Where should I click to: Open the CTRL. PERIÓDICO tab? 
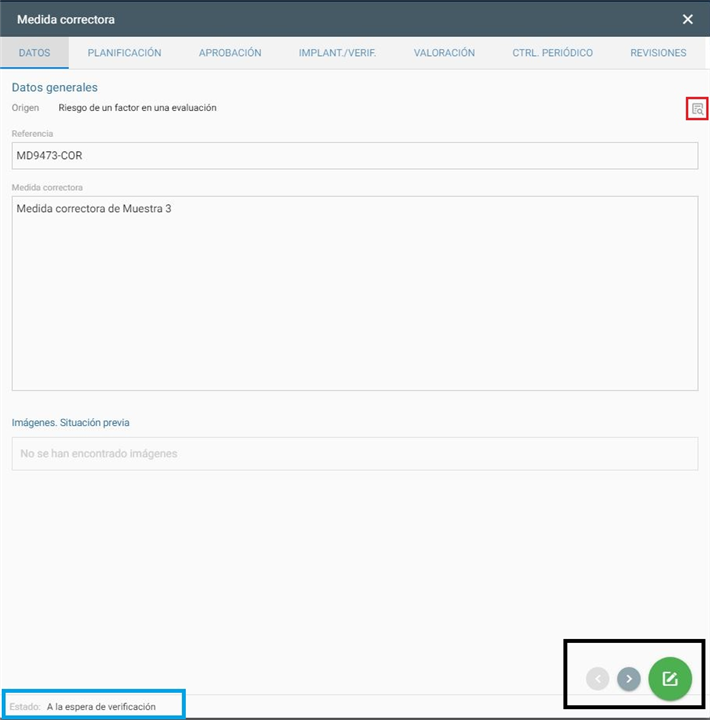click(x=552, y=53)
